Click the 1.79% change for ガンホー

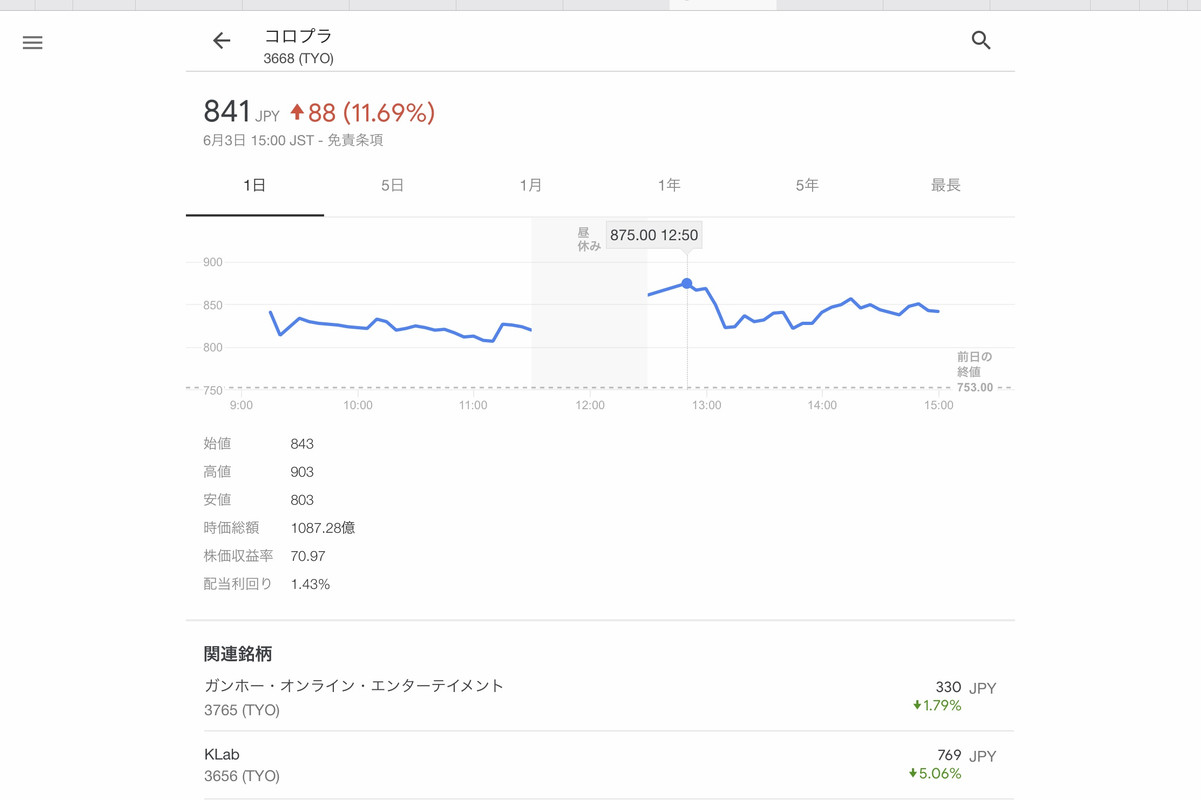(937, 705)
